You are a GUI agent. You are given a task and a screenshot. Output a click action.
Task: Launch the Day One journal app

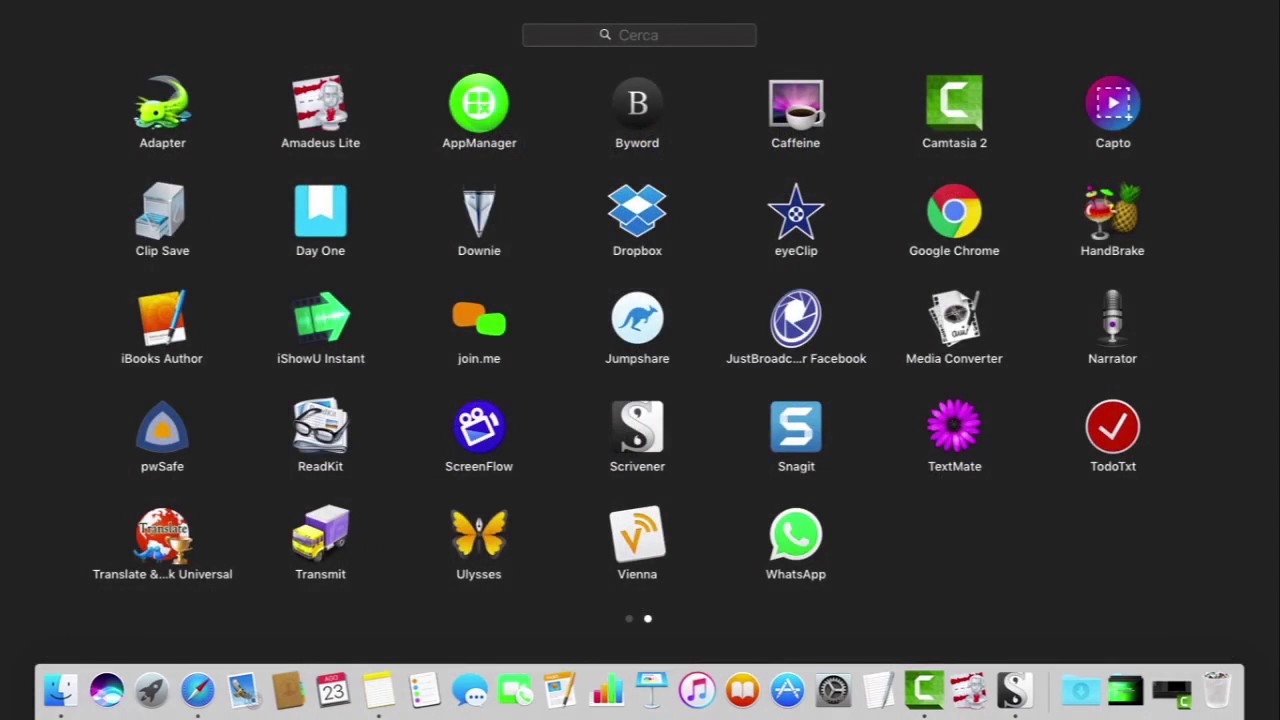click(x=320, y=211)
